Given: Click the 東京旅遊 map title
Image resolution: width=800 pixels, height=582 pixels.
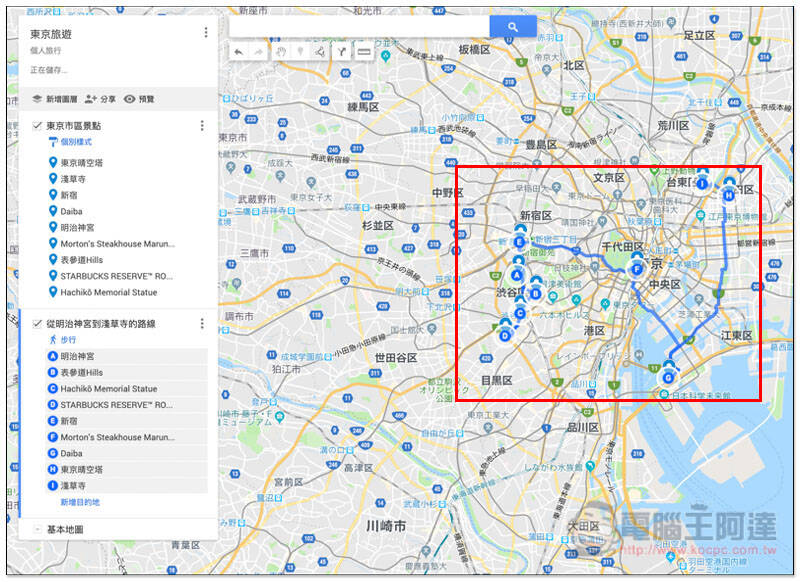Looking at the screenshot, I should tap(51, 34).
